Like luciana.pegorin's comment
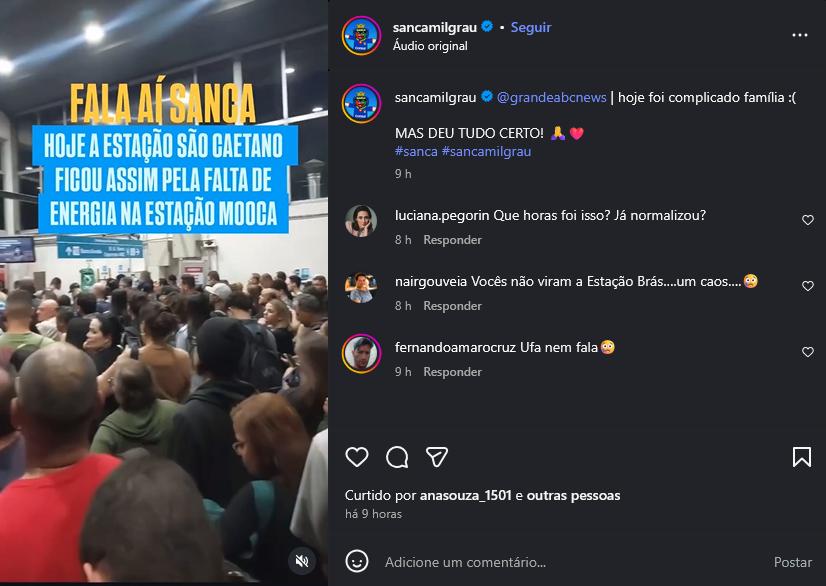The height and width of the screenshot is (586, 826). click(x=808, y=220)
